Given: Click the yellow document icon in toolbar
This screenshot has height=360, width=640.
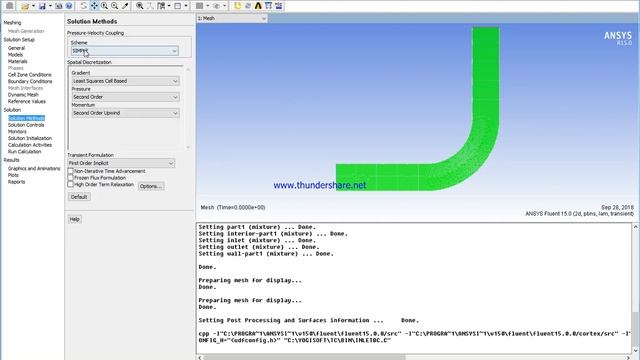Looking at the screenshot, I should (x=238, y=6).
